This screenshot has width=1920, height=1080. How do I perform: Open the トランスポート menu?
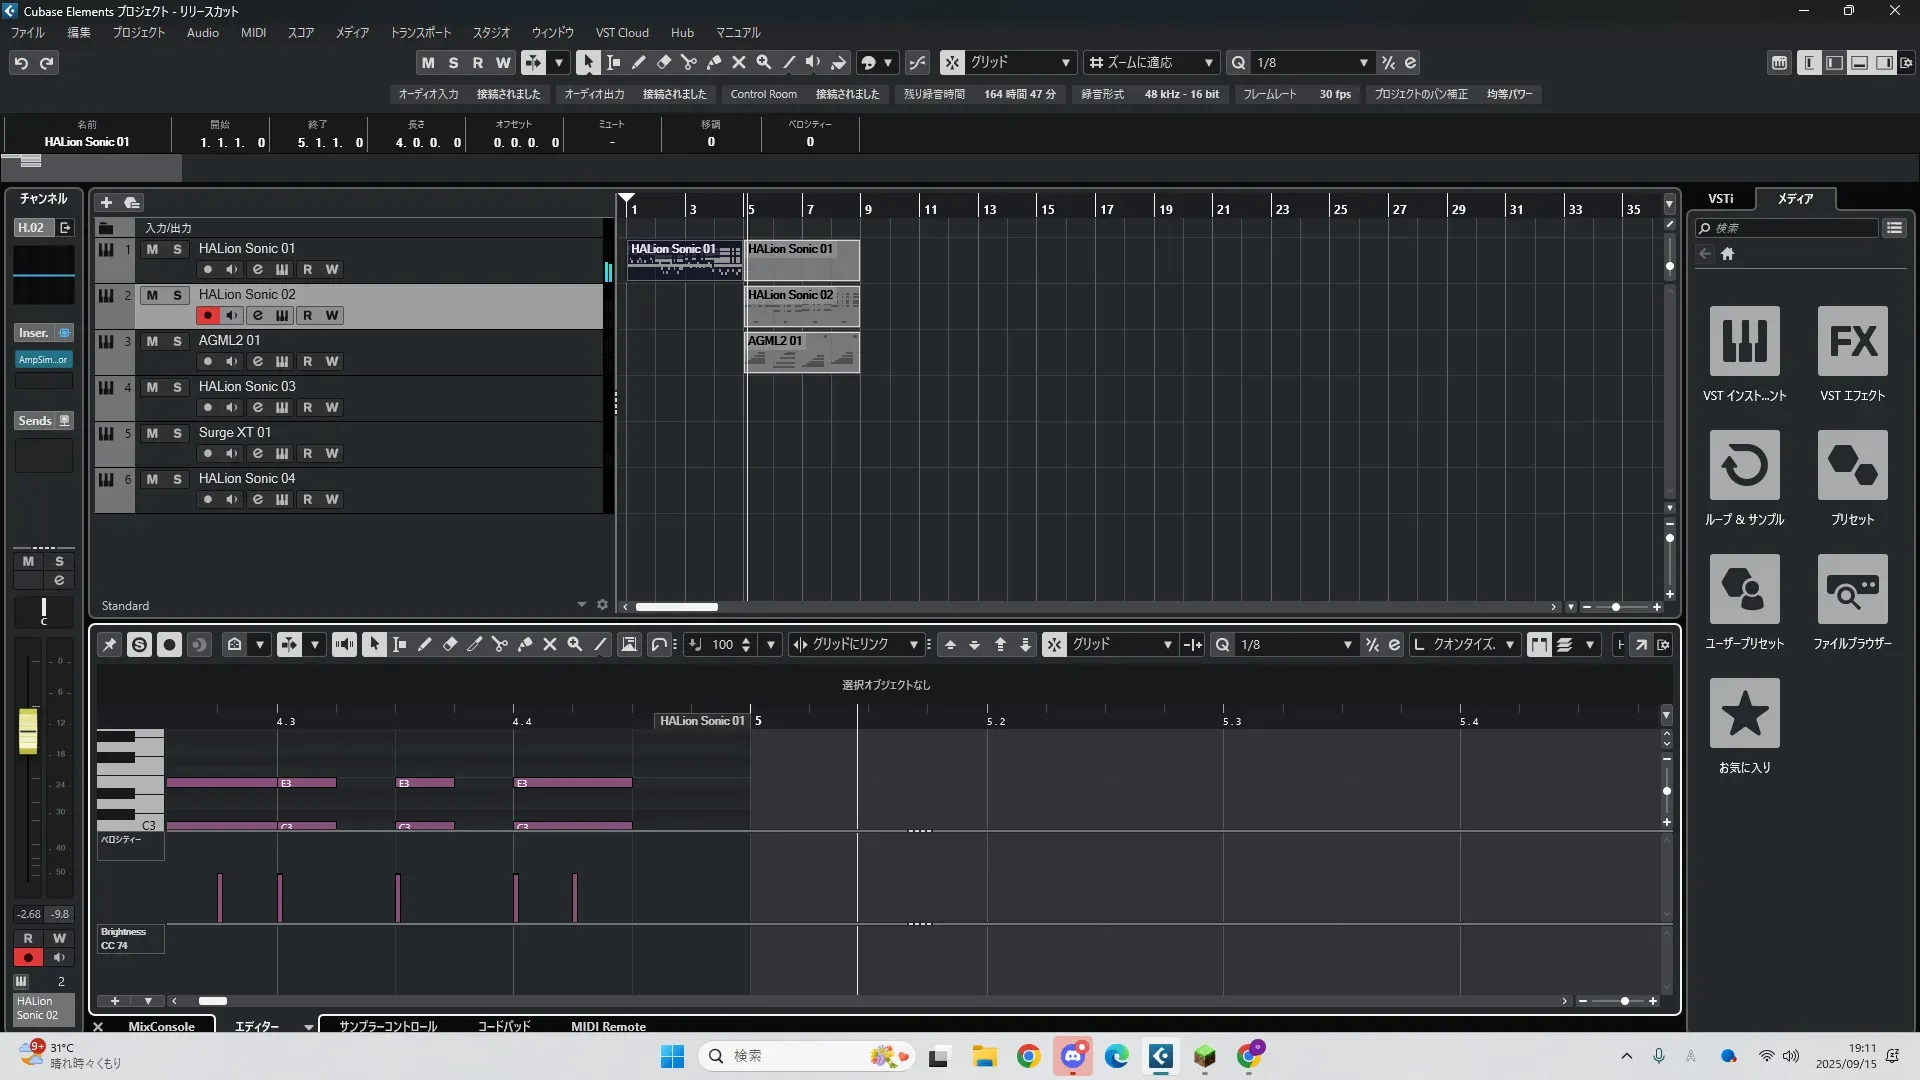tap(420, 32)
